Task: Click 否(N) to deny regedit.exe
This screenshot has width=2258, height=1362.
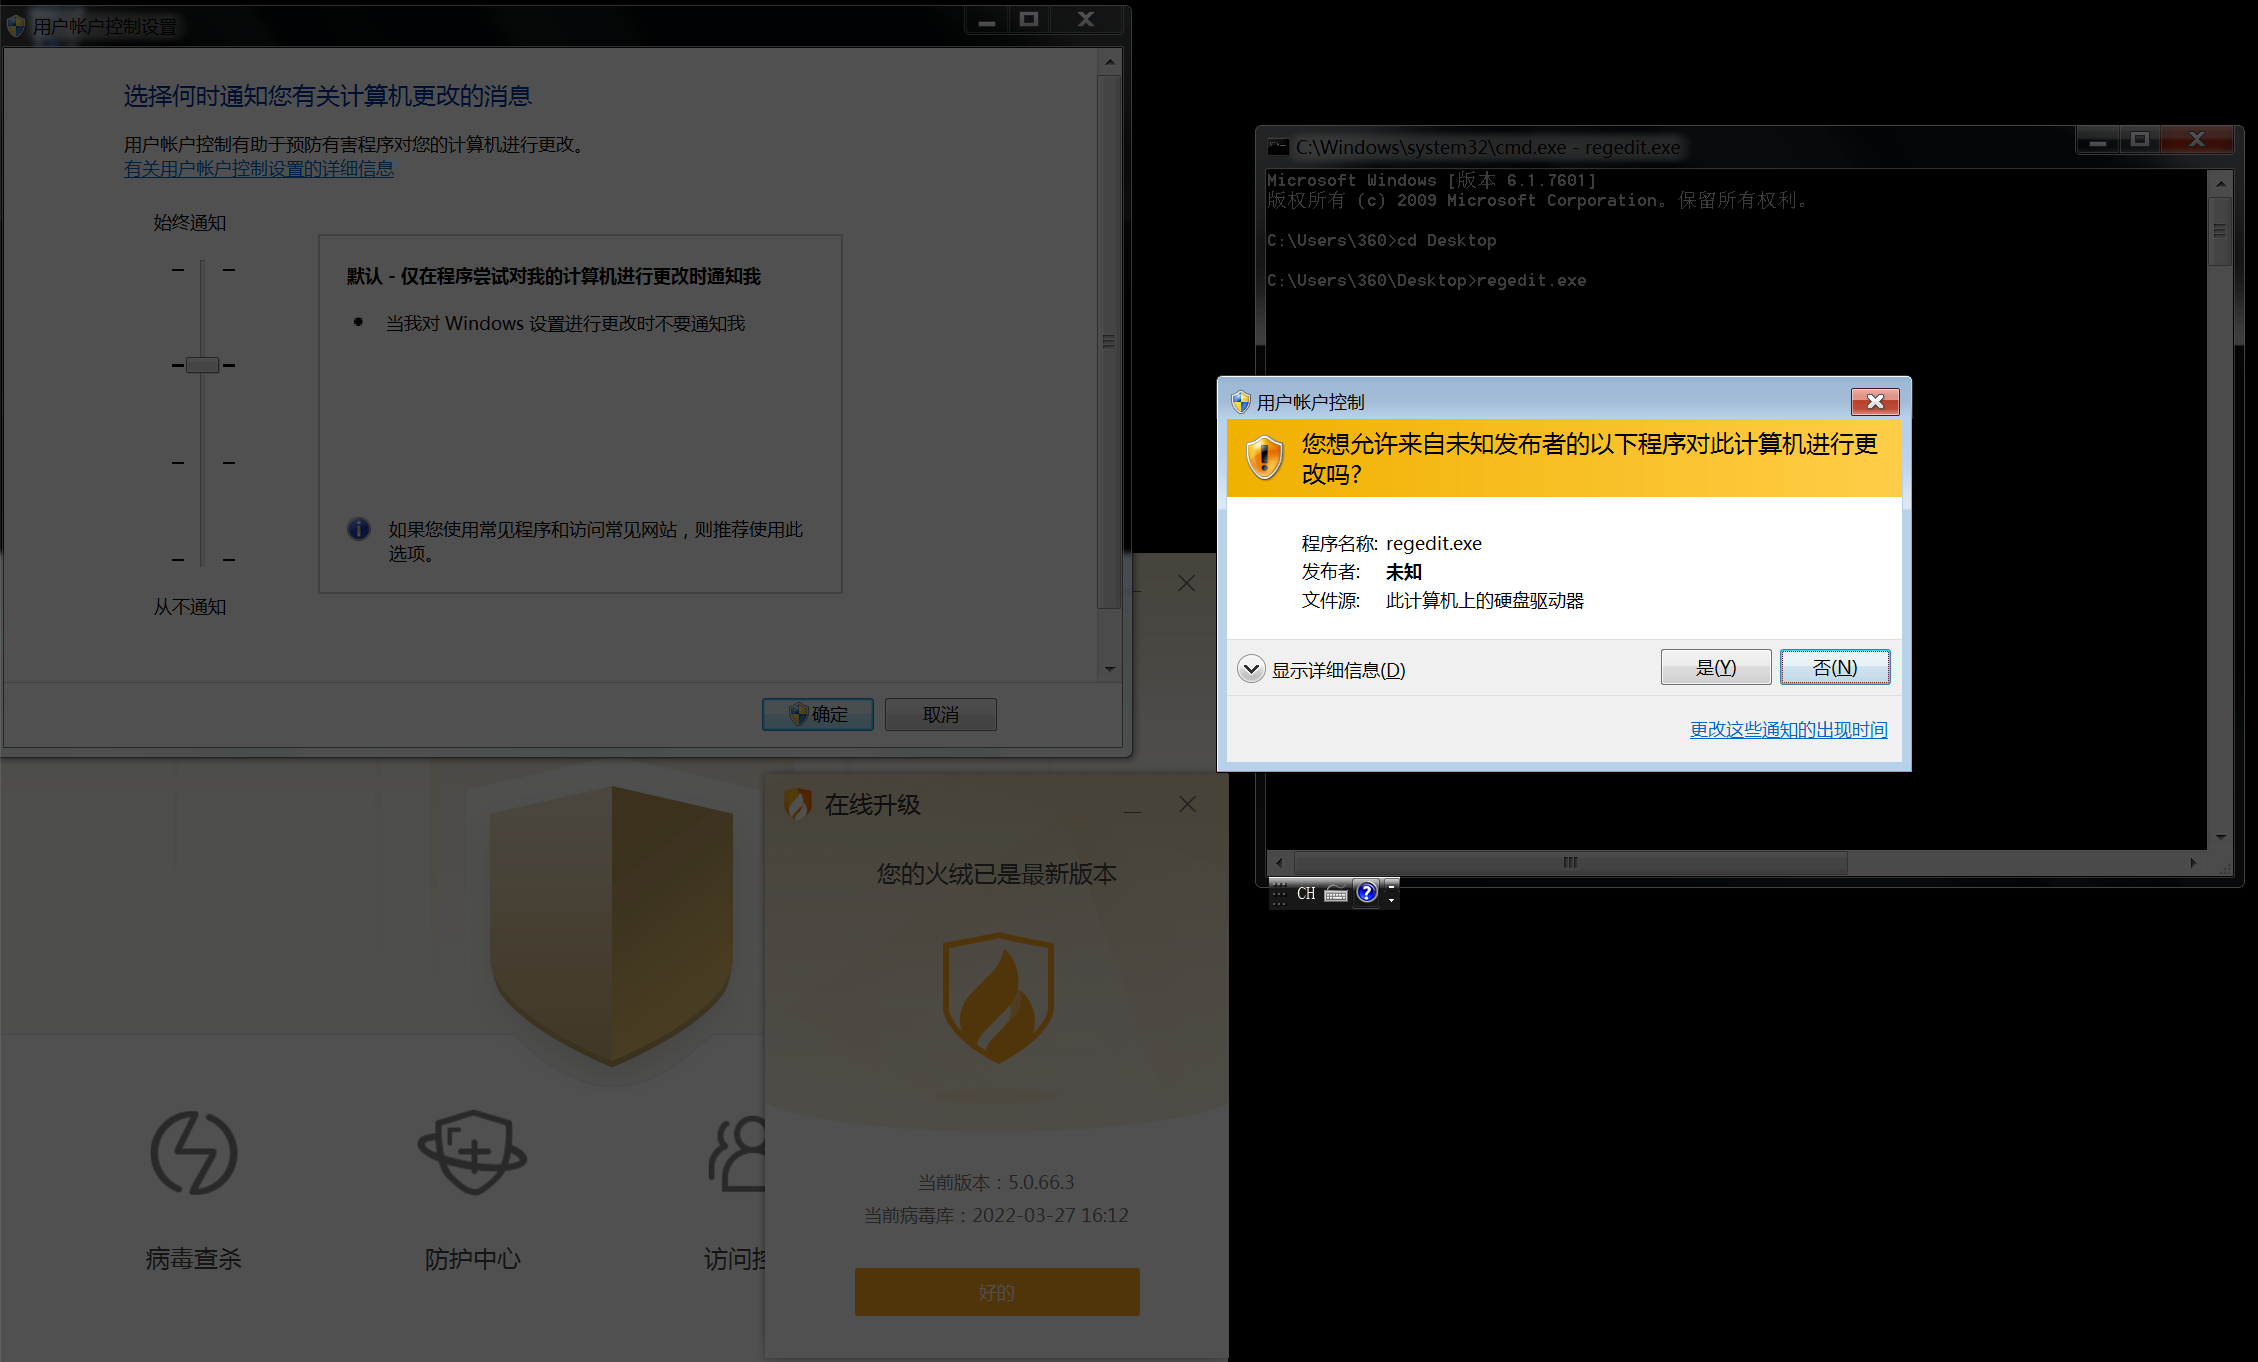Action: tap(1834, 668)
